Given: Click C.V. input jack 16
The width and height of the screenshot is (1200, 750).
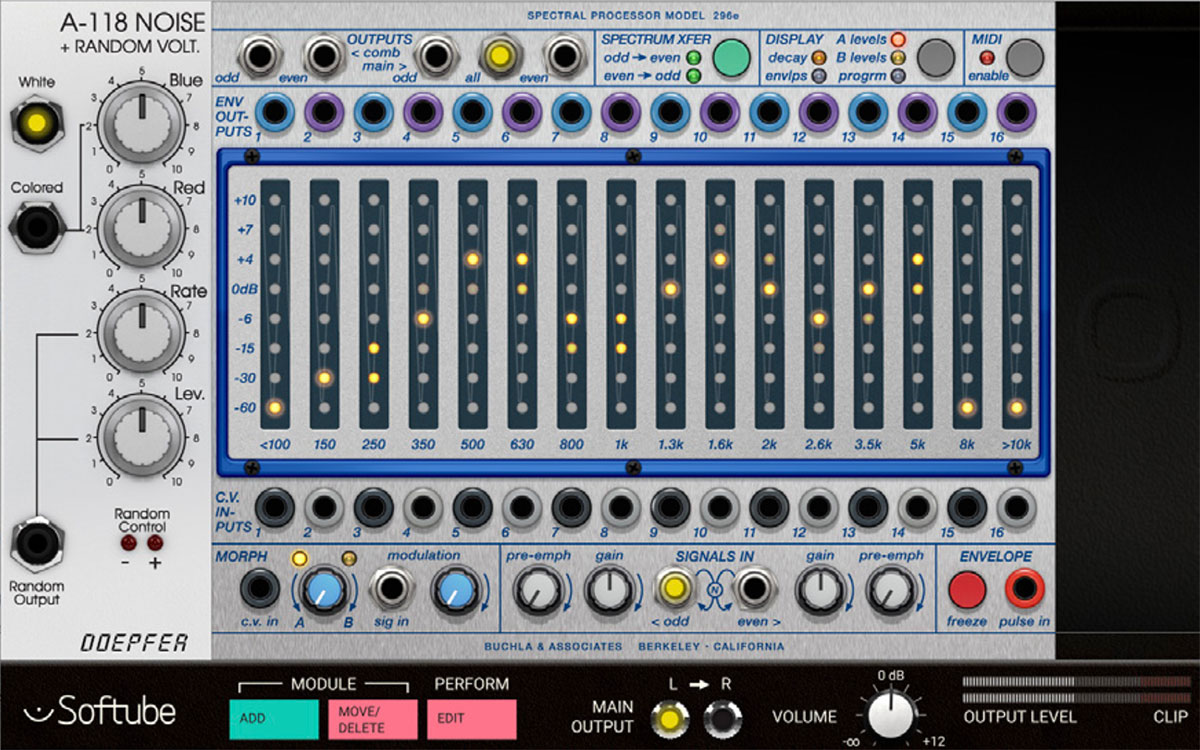Looking at the screenshot, I should point(1015,507).
